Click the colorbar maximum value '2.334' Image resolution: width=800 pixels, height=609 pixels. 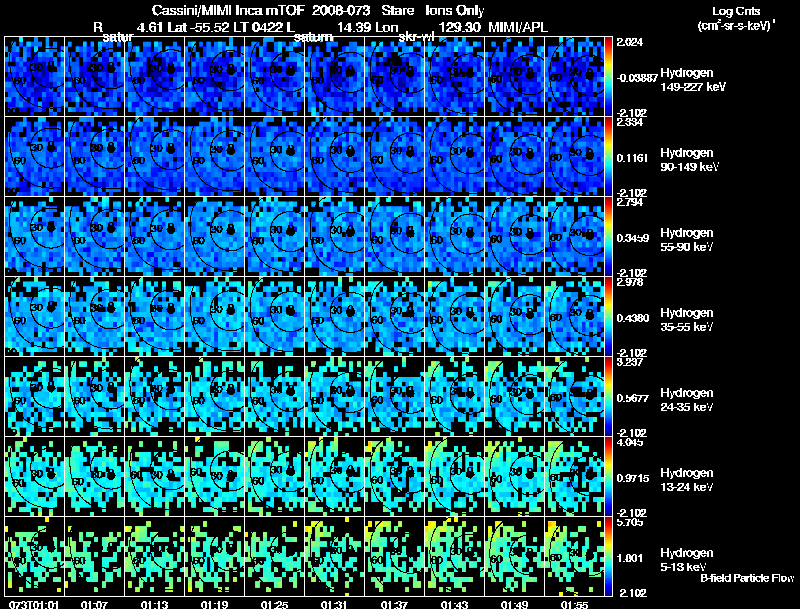pyautogui.click(x=630, y=122)
